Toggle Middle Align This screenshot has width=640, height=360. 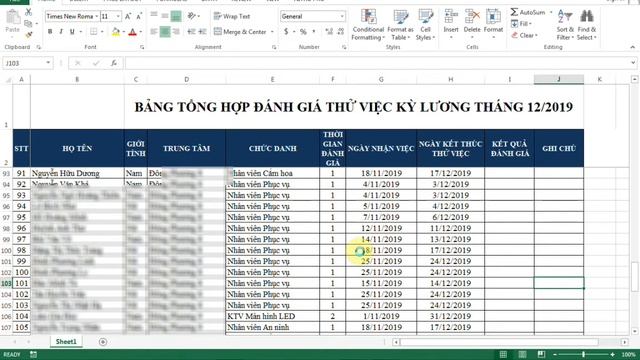tap(165, 16)
